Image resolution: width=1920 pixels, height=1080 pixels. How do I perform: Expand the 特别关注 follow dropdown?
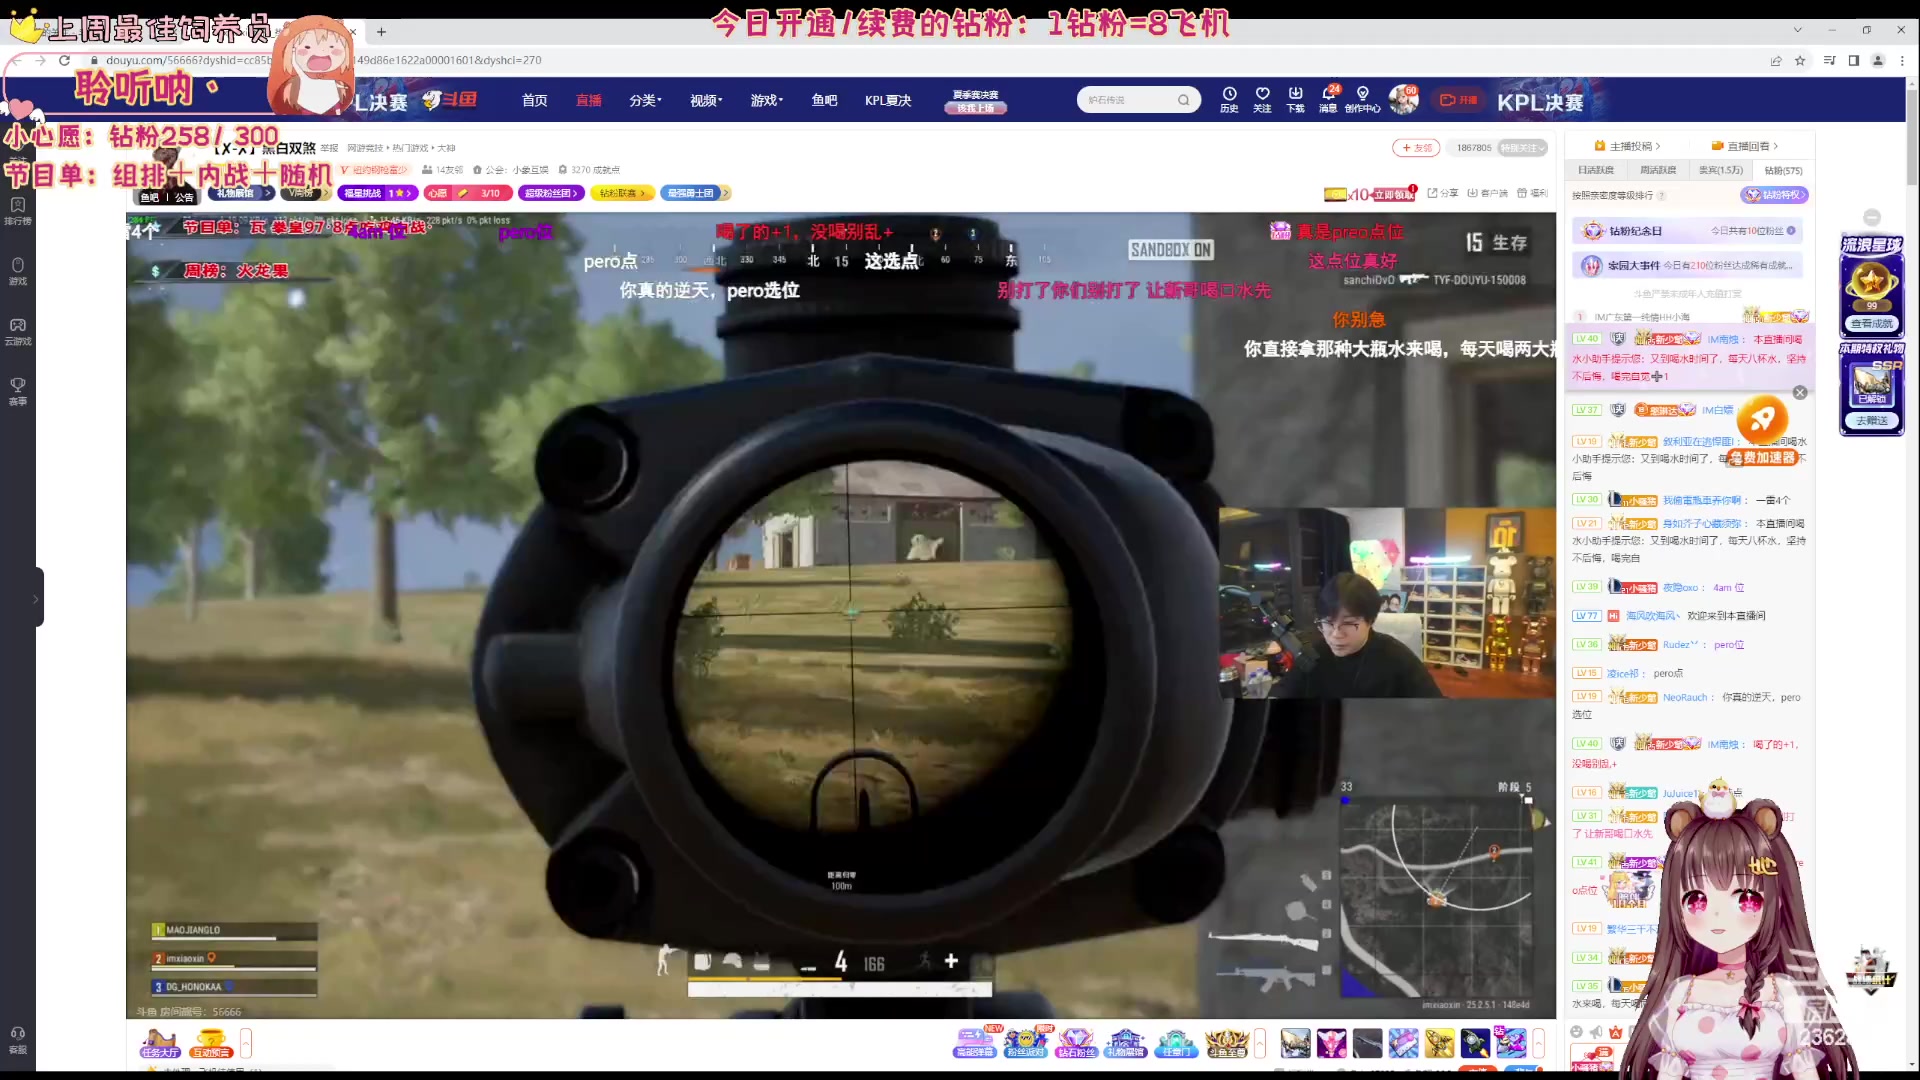click(x=1523, y=148)
